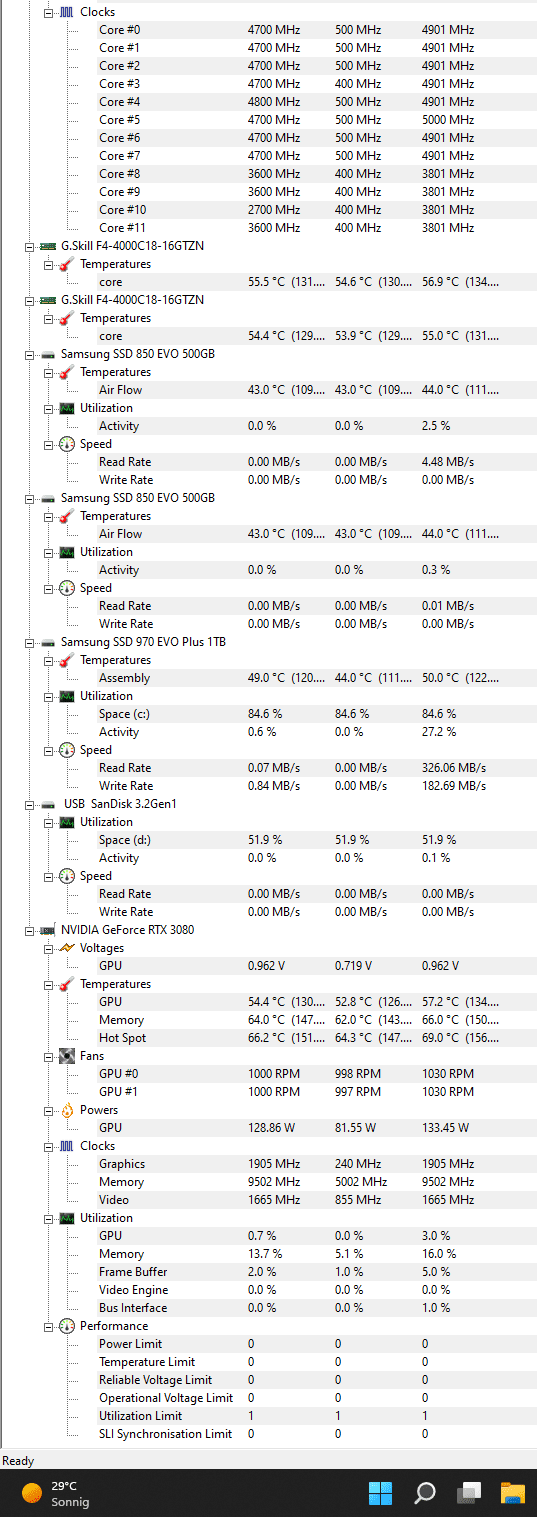Open taskbar search magnifier
Image resolution: width=537 pixels, height=1517 pixels.
tap(425, 1493)
